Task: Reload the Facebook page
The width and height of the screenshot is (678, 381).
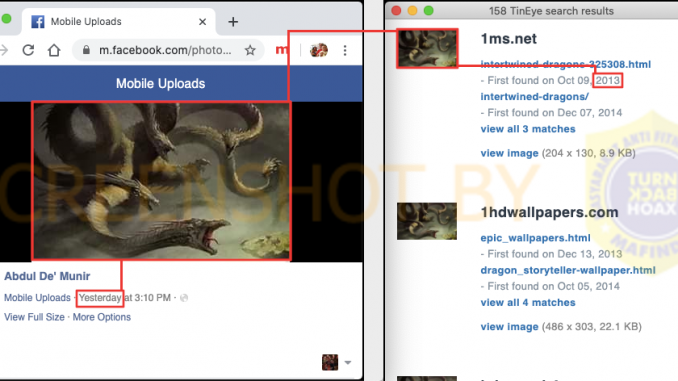Action: tap(28, 50)
